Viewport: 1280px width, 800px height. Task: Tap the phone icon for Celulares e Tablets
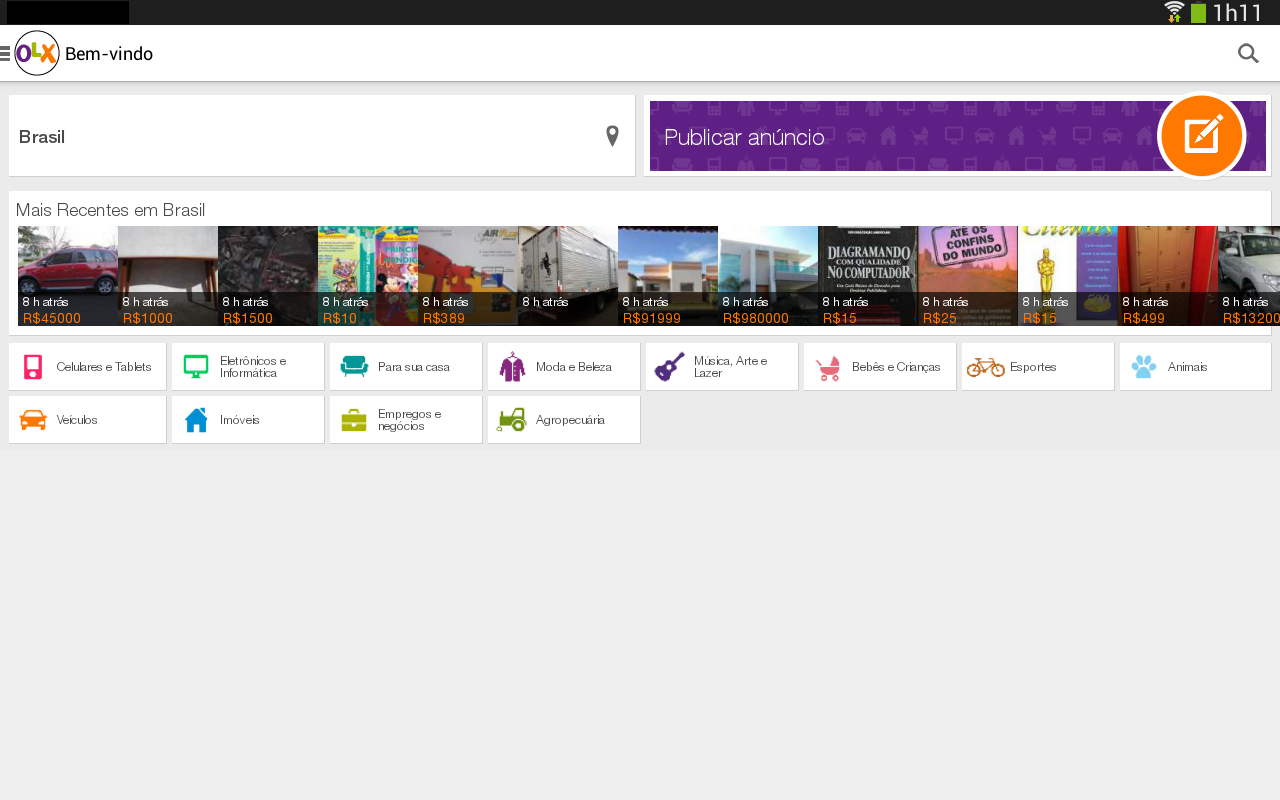point(33,367)
